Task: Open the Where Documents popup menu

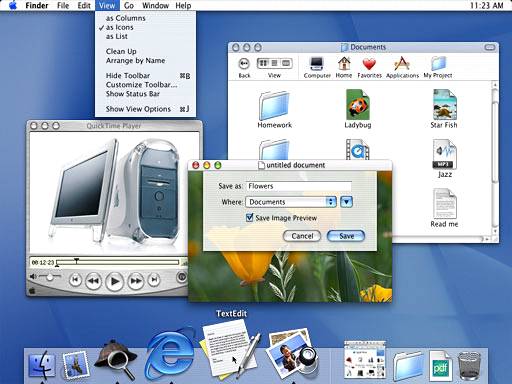Action: pyautogui.click(x=291, y=202)
